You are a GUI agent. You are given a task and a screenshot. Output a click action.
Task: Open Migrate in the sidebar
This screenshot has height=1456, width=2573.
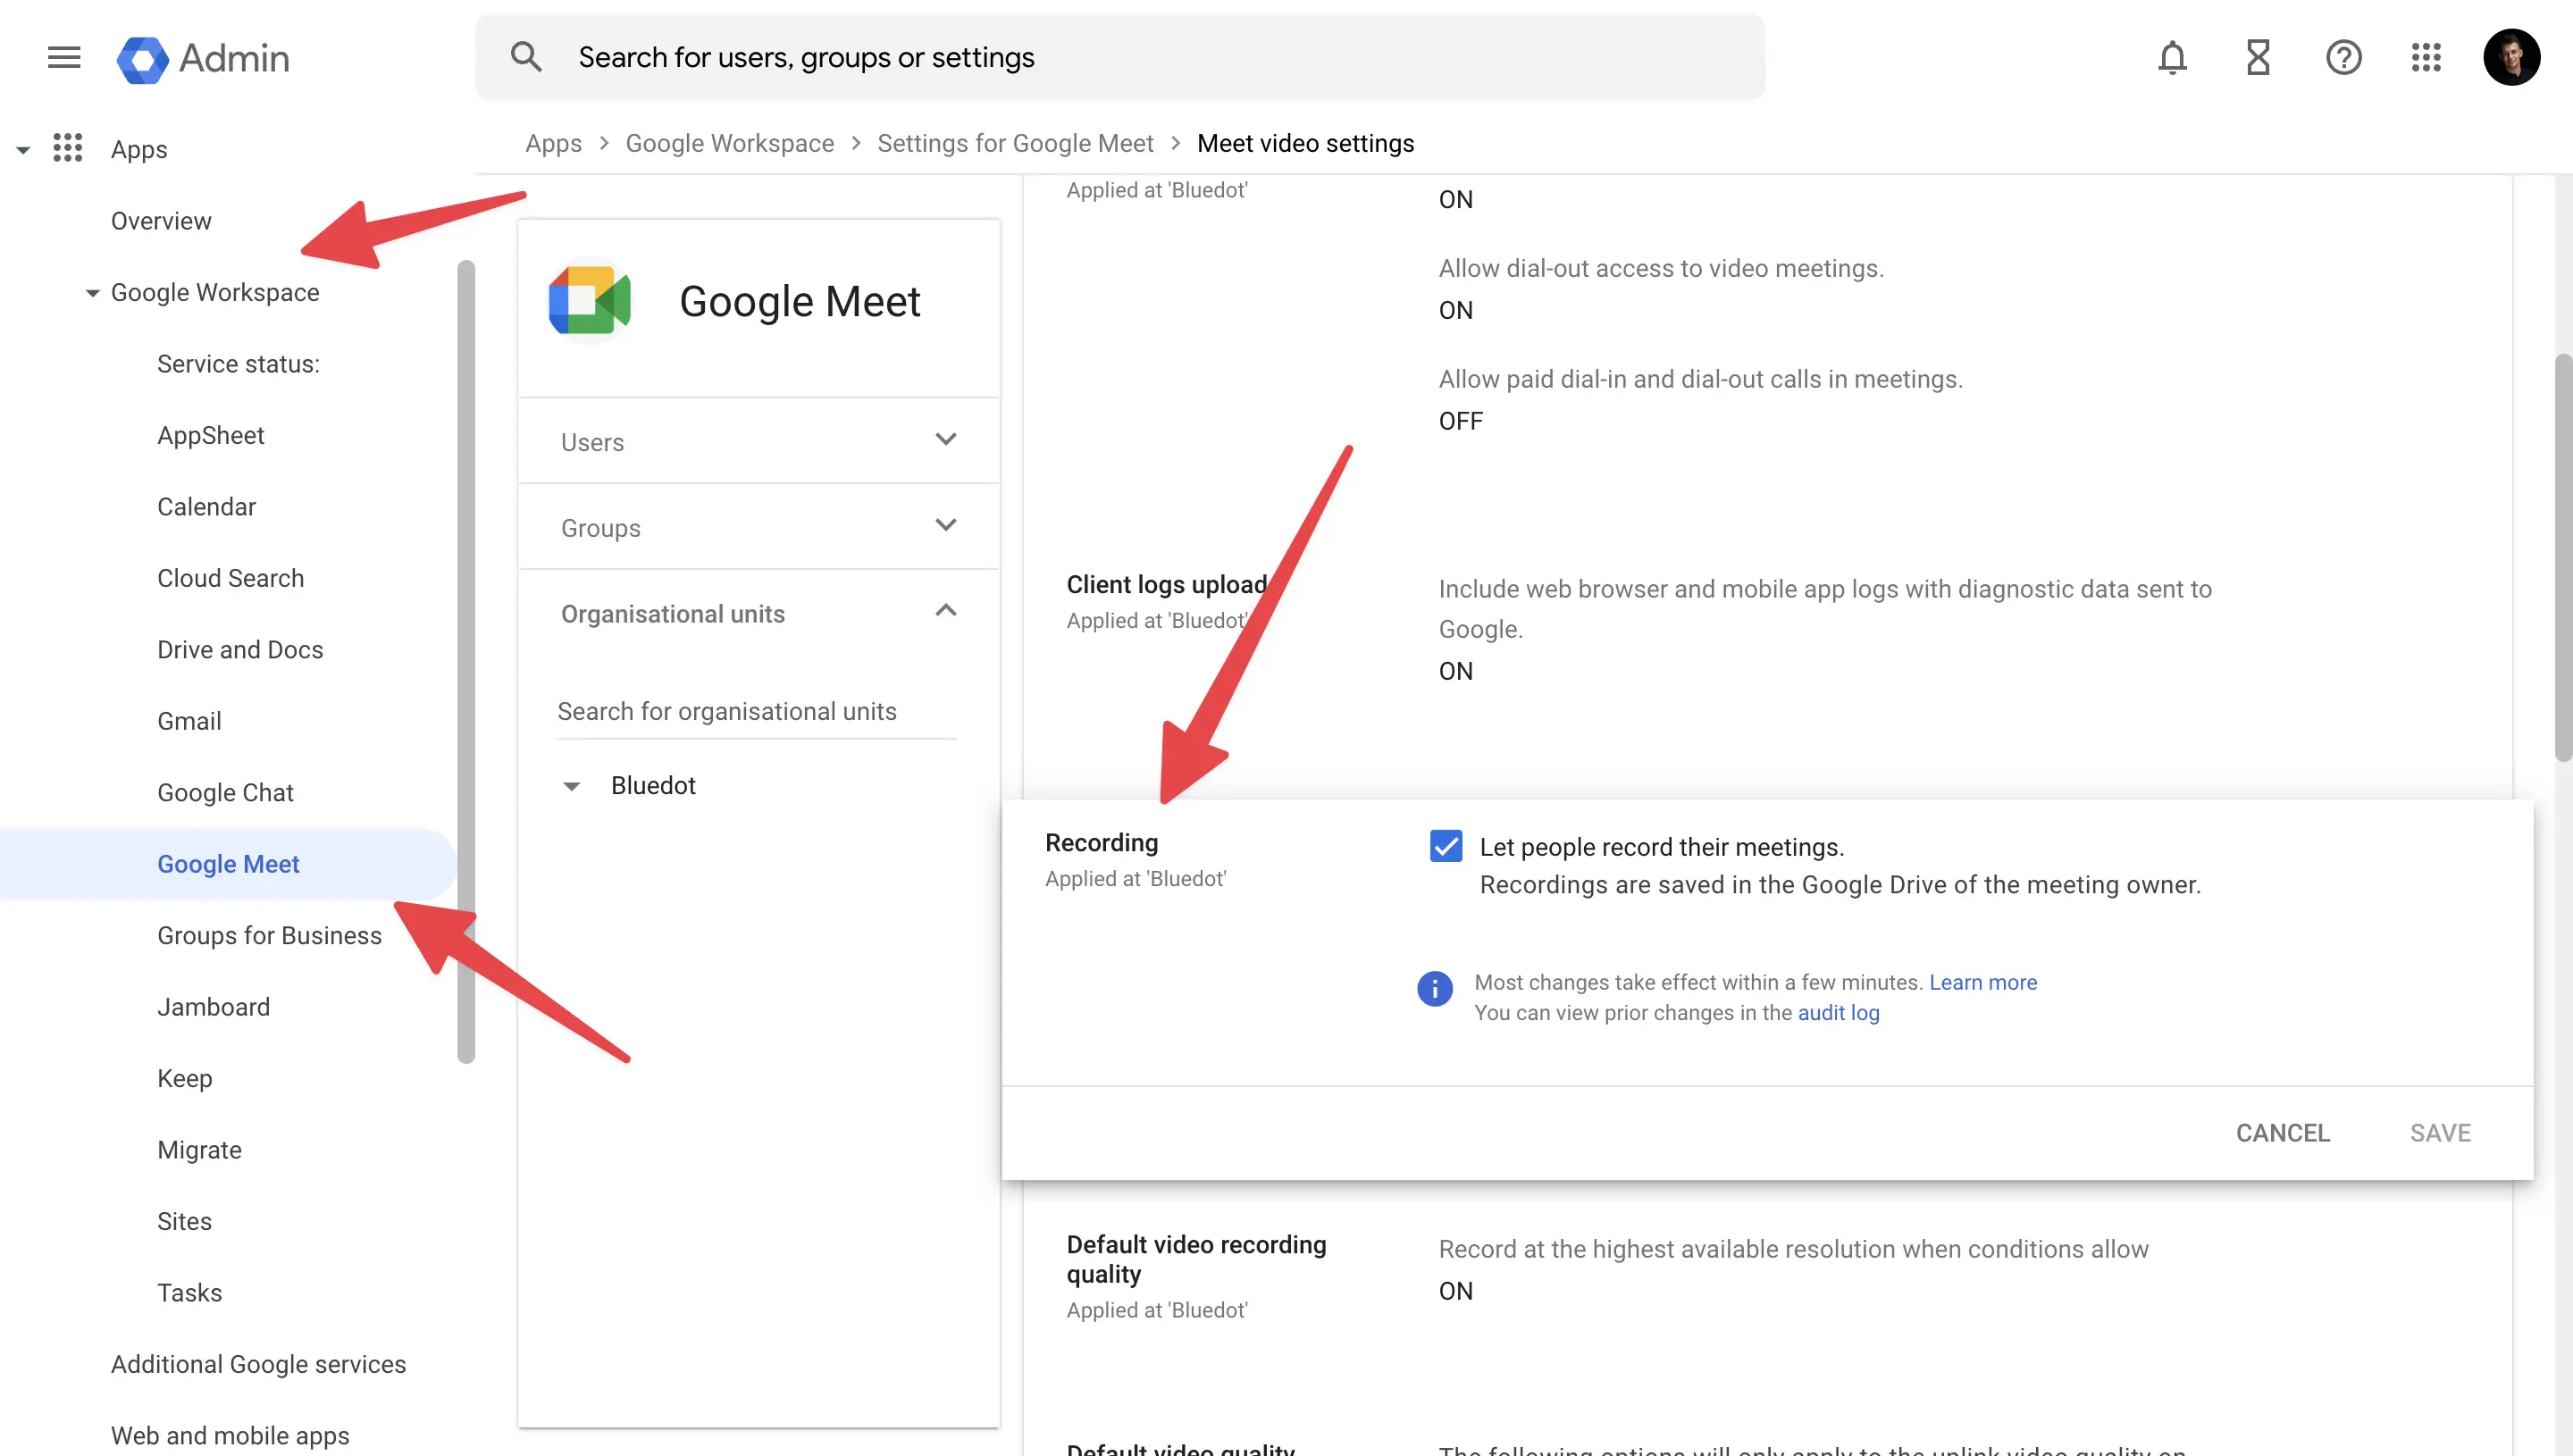(199, 1150)
